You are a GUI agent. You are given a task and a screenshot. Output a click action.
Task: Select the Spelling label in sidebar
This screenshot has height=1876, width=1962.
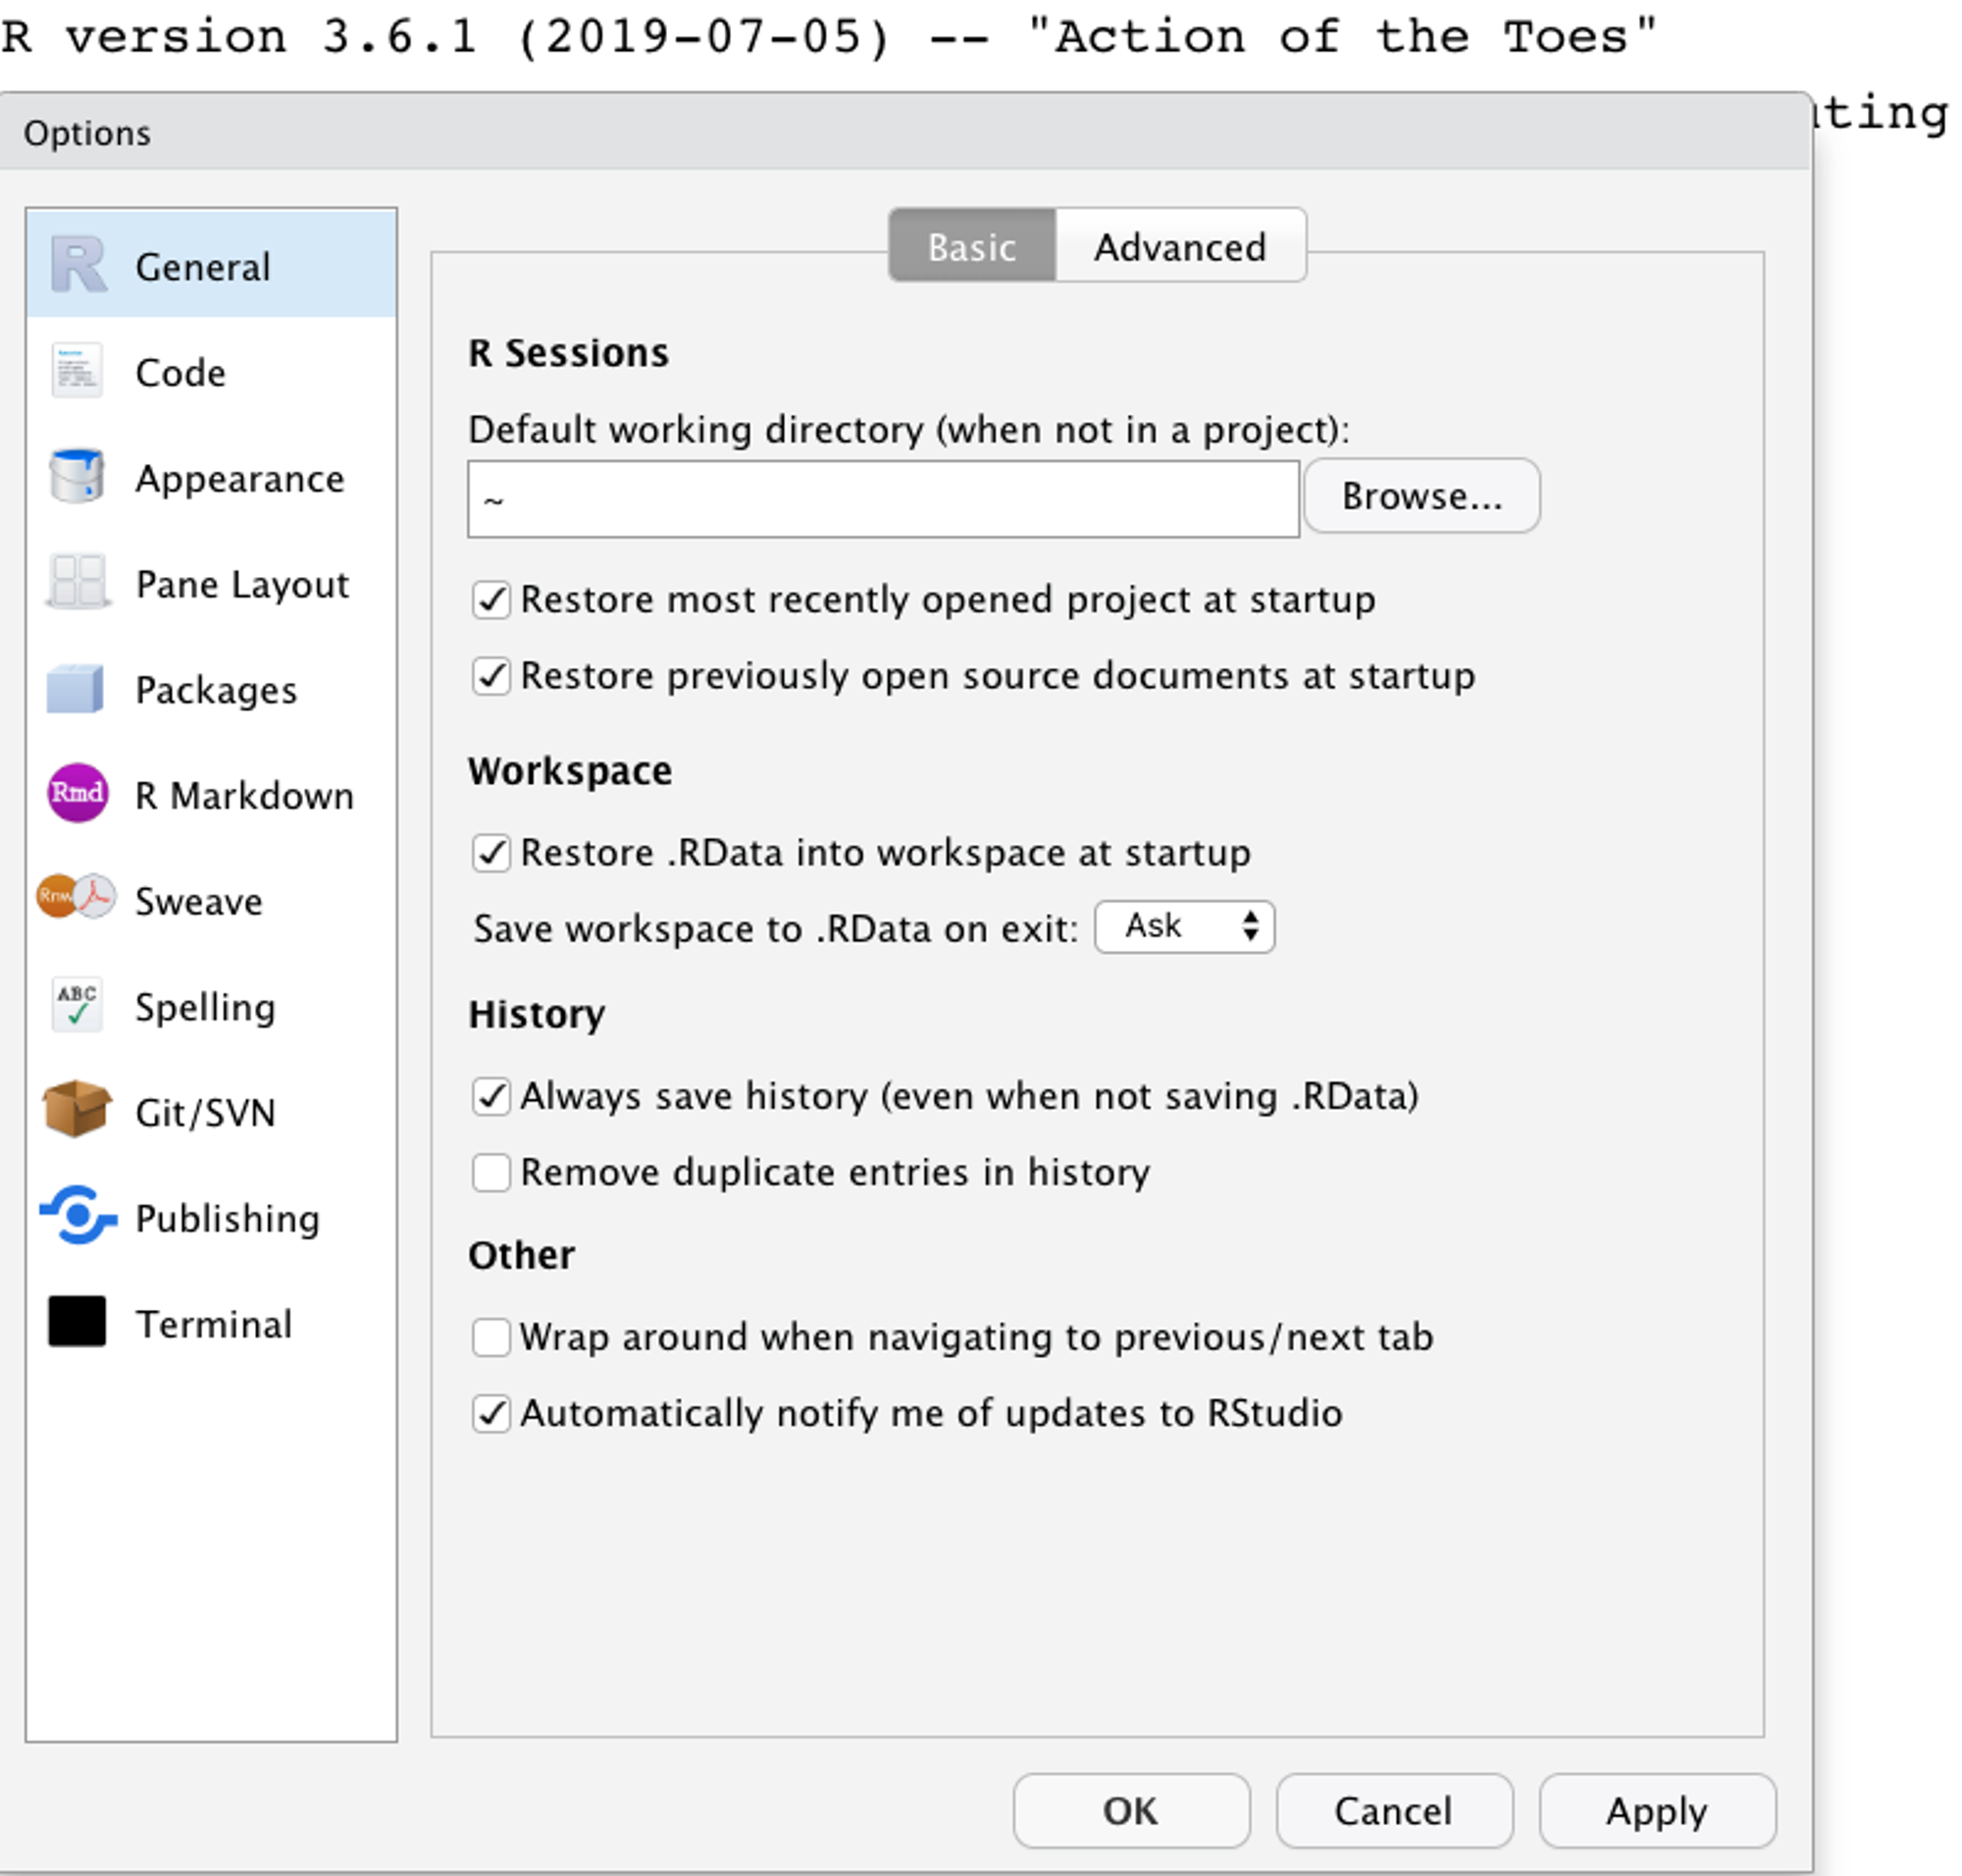[x=205, y=1007]
